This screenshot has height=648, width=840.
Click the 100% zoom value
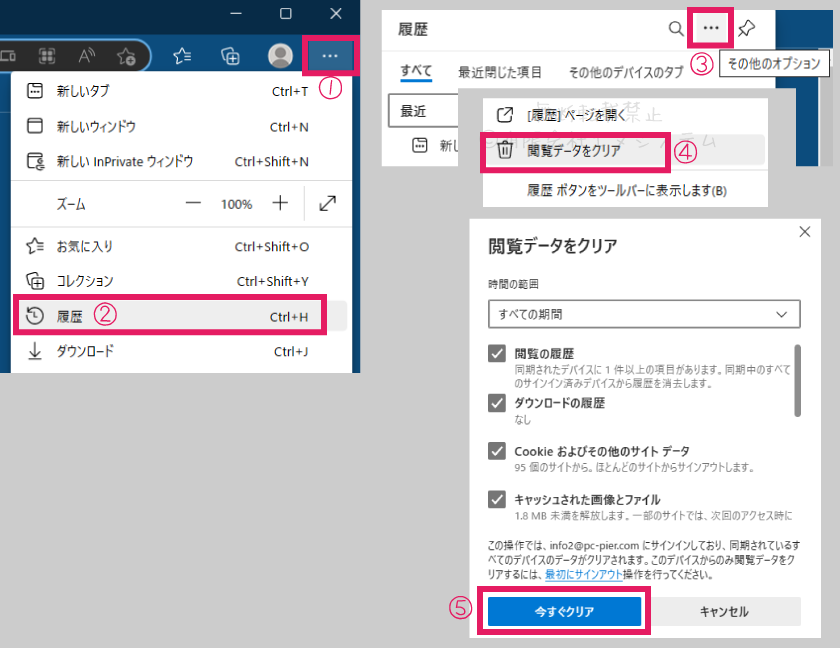click(236, 204)
